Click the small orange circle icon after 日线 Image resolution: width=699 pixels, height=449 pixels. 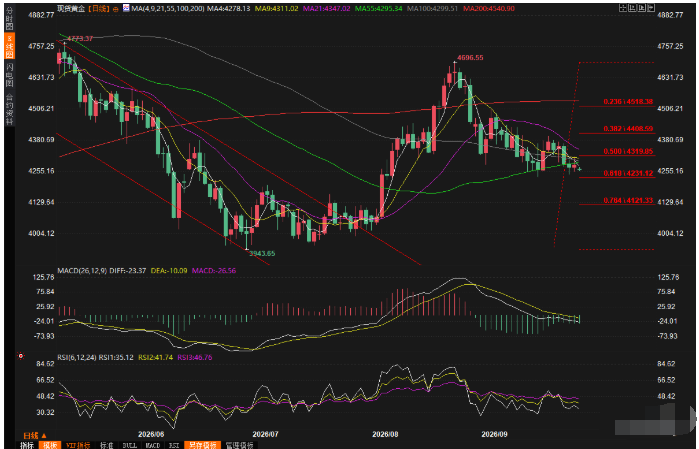click(x=116, y=9)
